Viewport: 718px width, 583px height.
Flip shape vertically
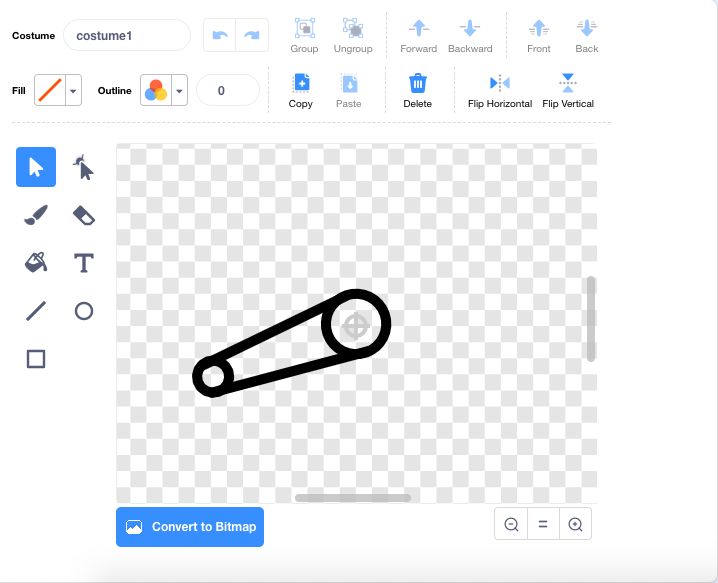point(568,91)
